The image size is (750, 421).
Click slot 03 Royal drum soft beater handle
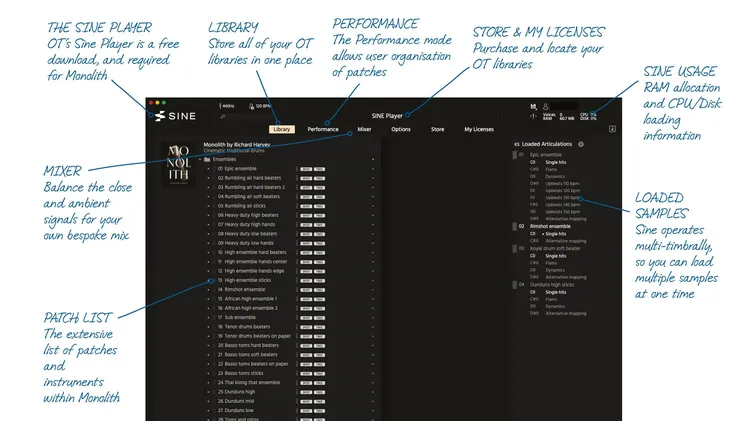(515, 248)
